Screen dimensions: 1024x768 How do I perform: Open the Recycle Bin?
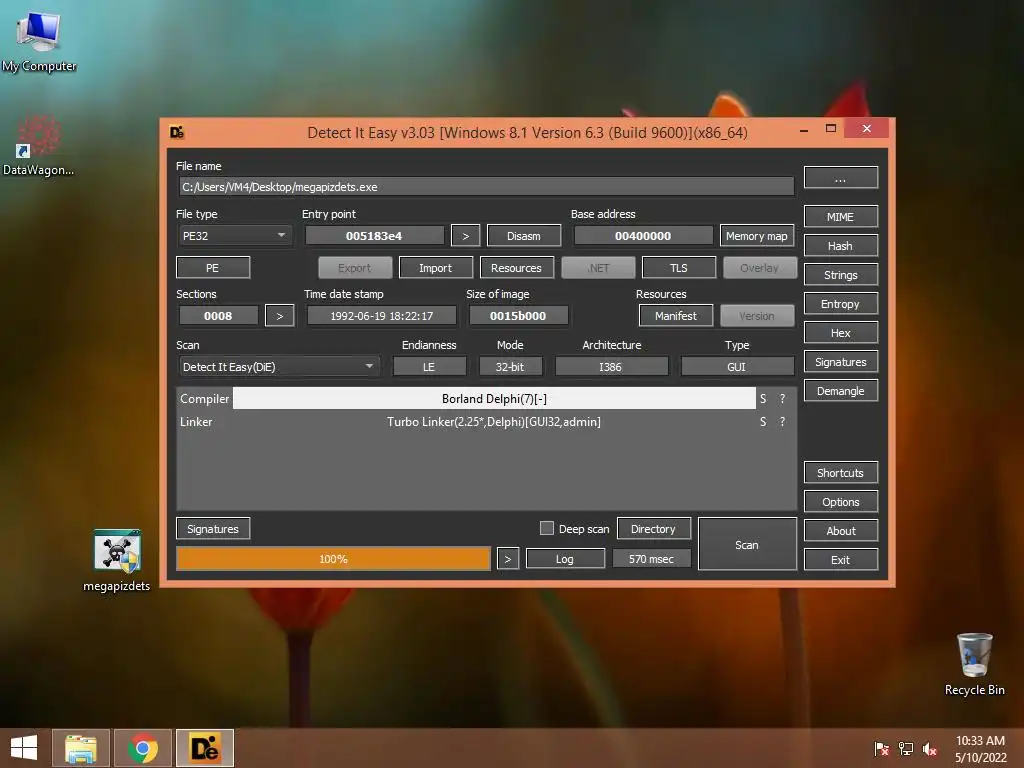tap(974, 664)
